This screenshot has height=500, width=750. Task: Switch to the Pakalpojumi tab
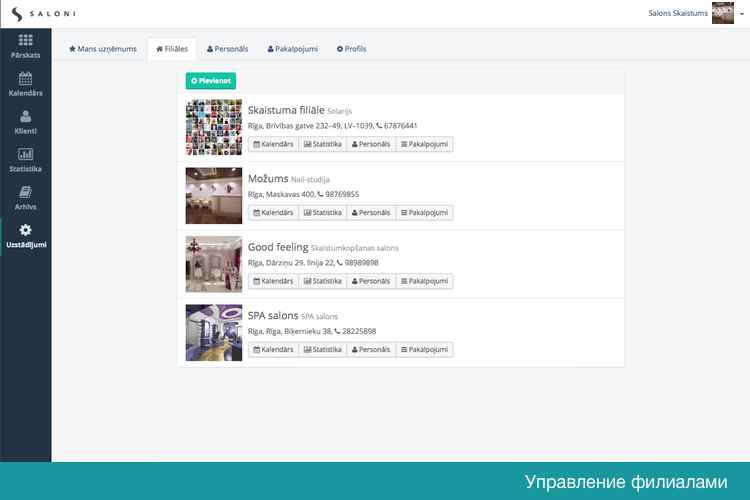293,49
